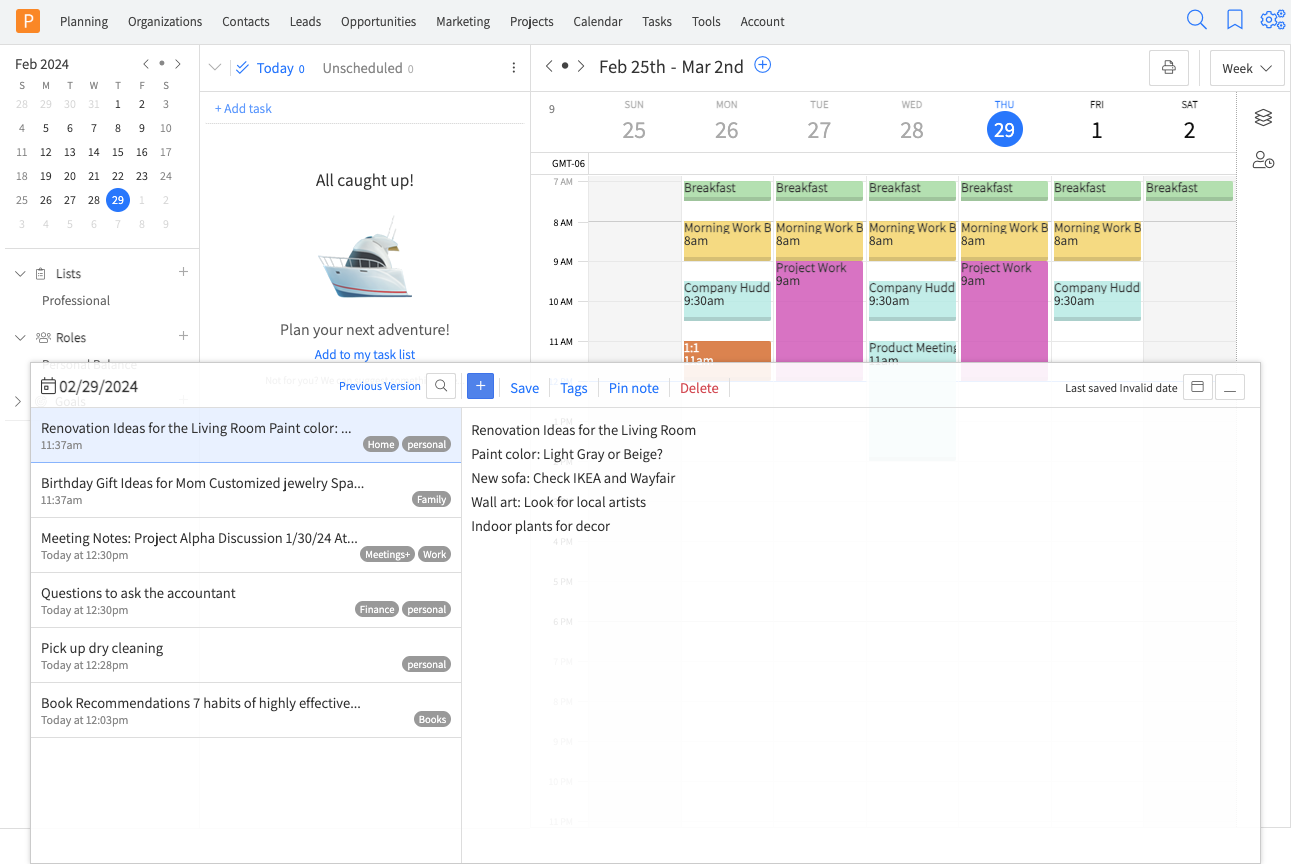Open the calendar layers icon
The width and height of the screenshot is (1291, 864).
click(x=1263, y=118)
